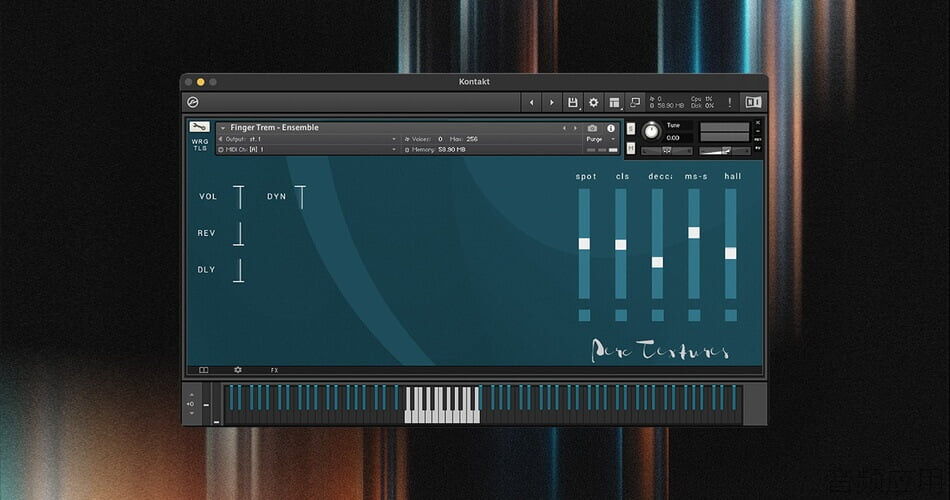This screenshot has height=500, width=950.
Task: Click the Native Instruments NI logo
Action: tap(753, 102)
